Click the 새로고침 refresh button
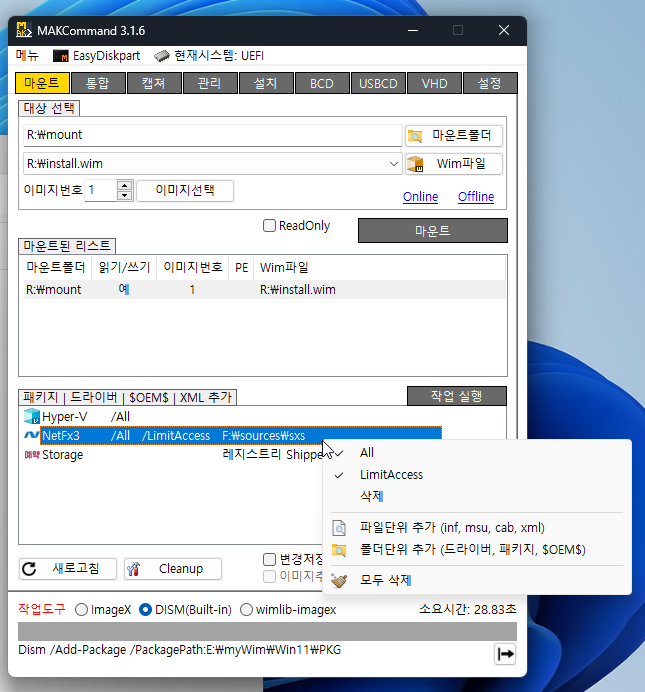This screenshot has height=692, width=645. point(68,568)
